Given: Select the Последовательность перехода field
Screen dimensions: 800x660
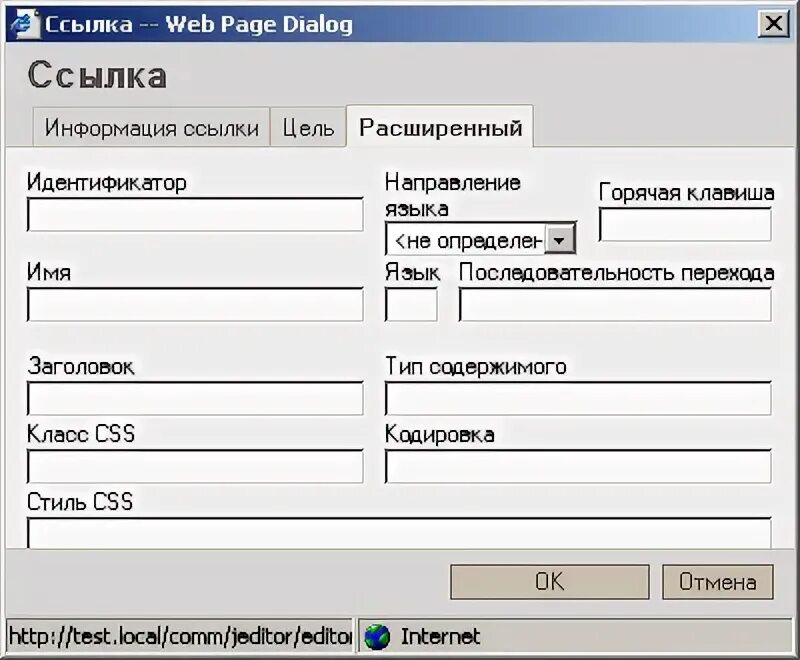Looking at the screenshot, I should coord(614,305).
